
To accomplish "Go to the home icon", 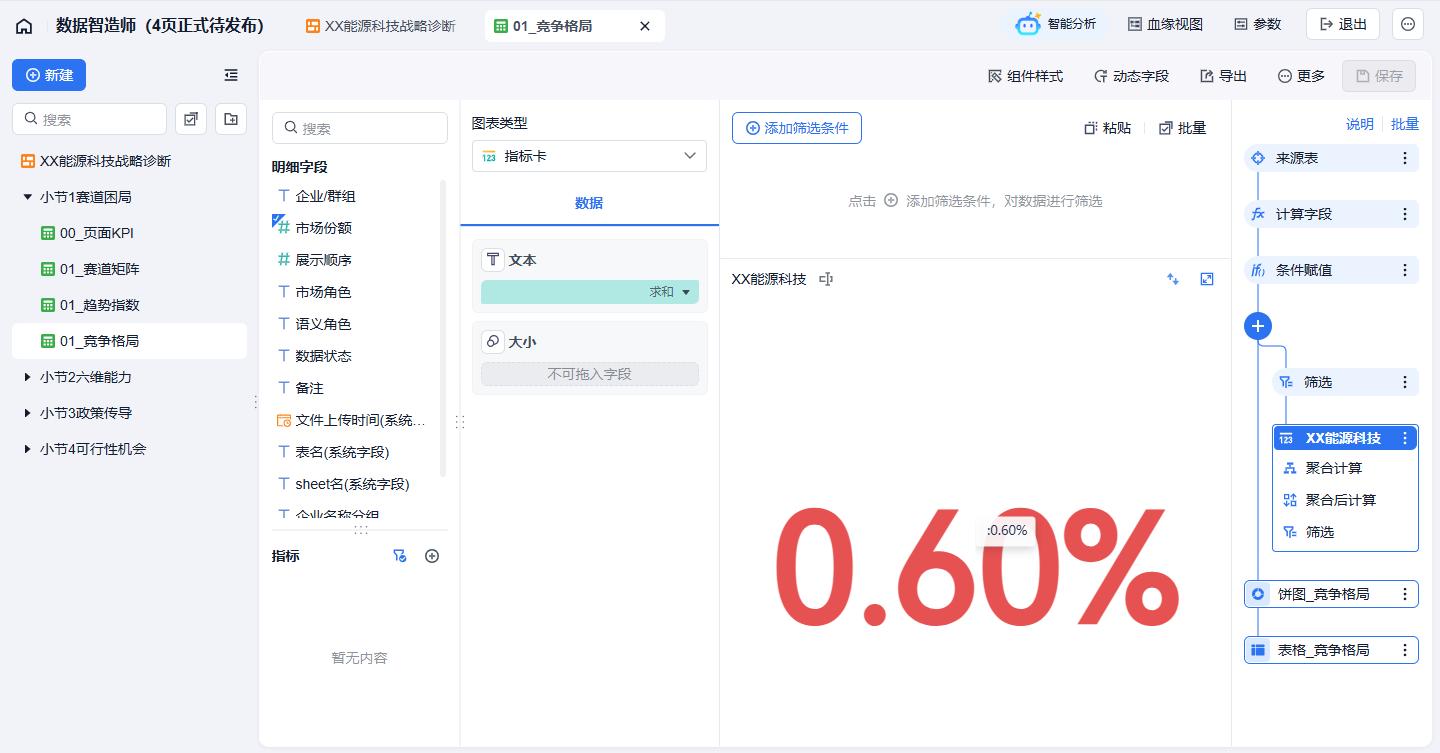I will [24, 26].
